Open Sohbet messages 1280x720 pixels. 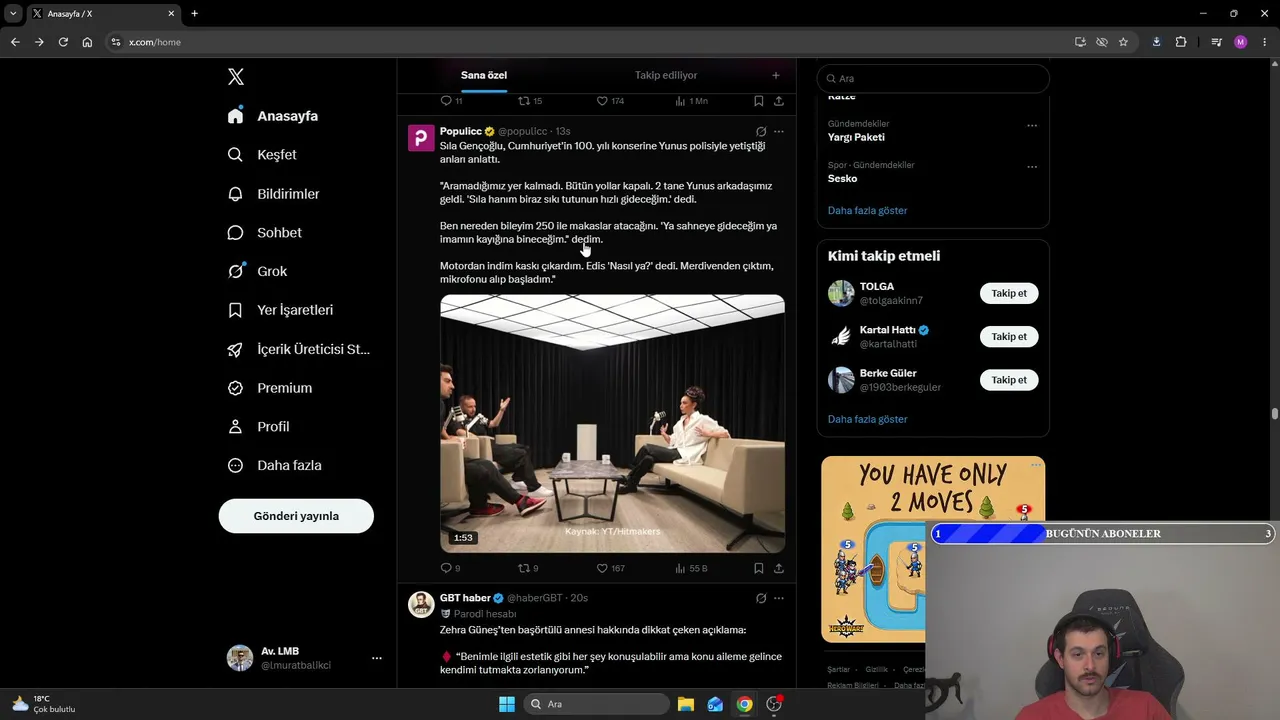tap(264, 233)
